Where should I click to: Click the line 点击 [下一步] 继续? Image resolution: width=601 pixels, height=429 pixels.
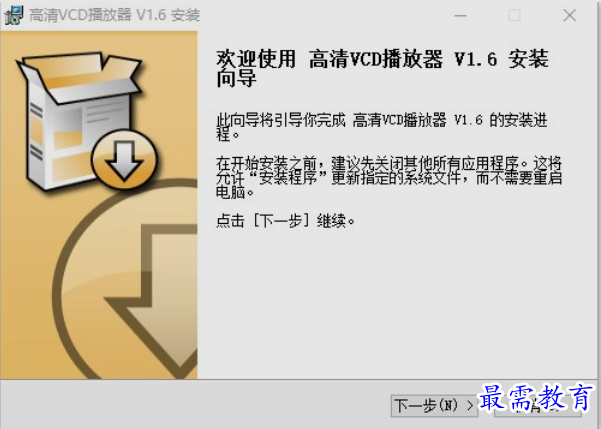[x=286, y=221]
